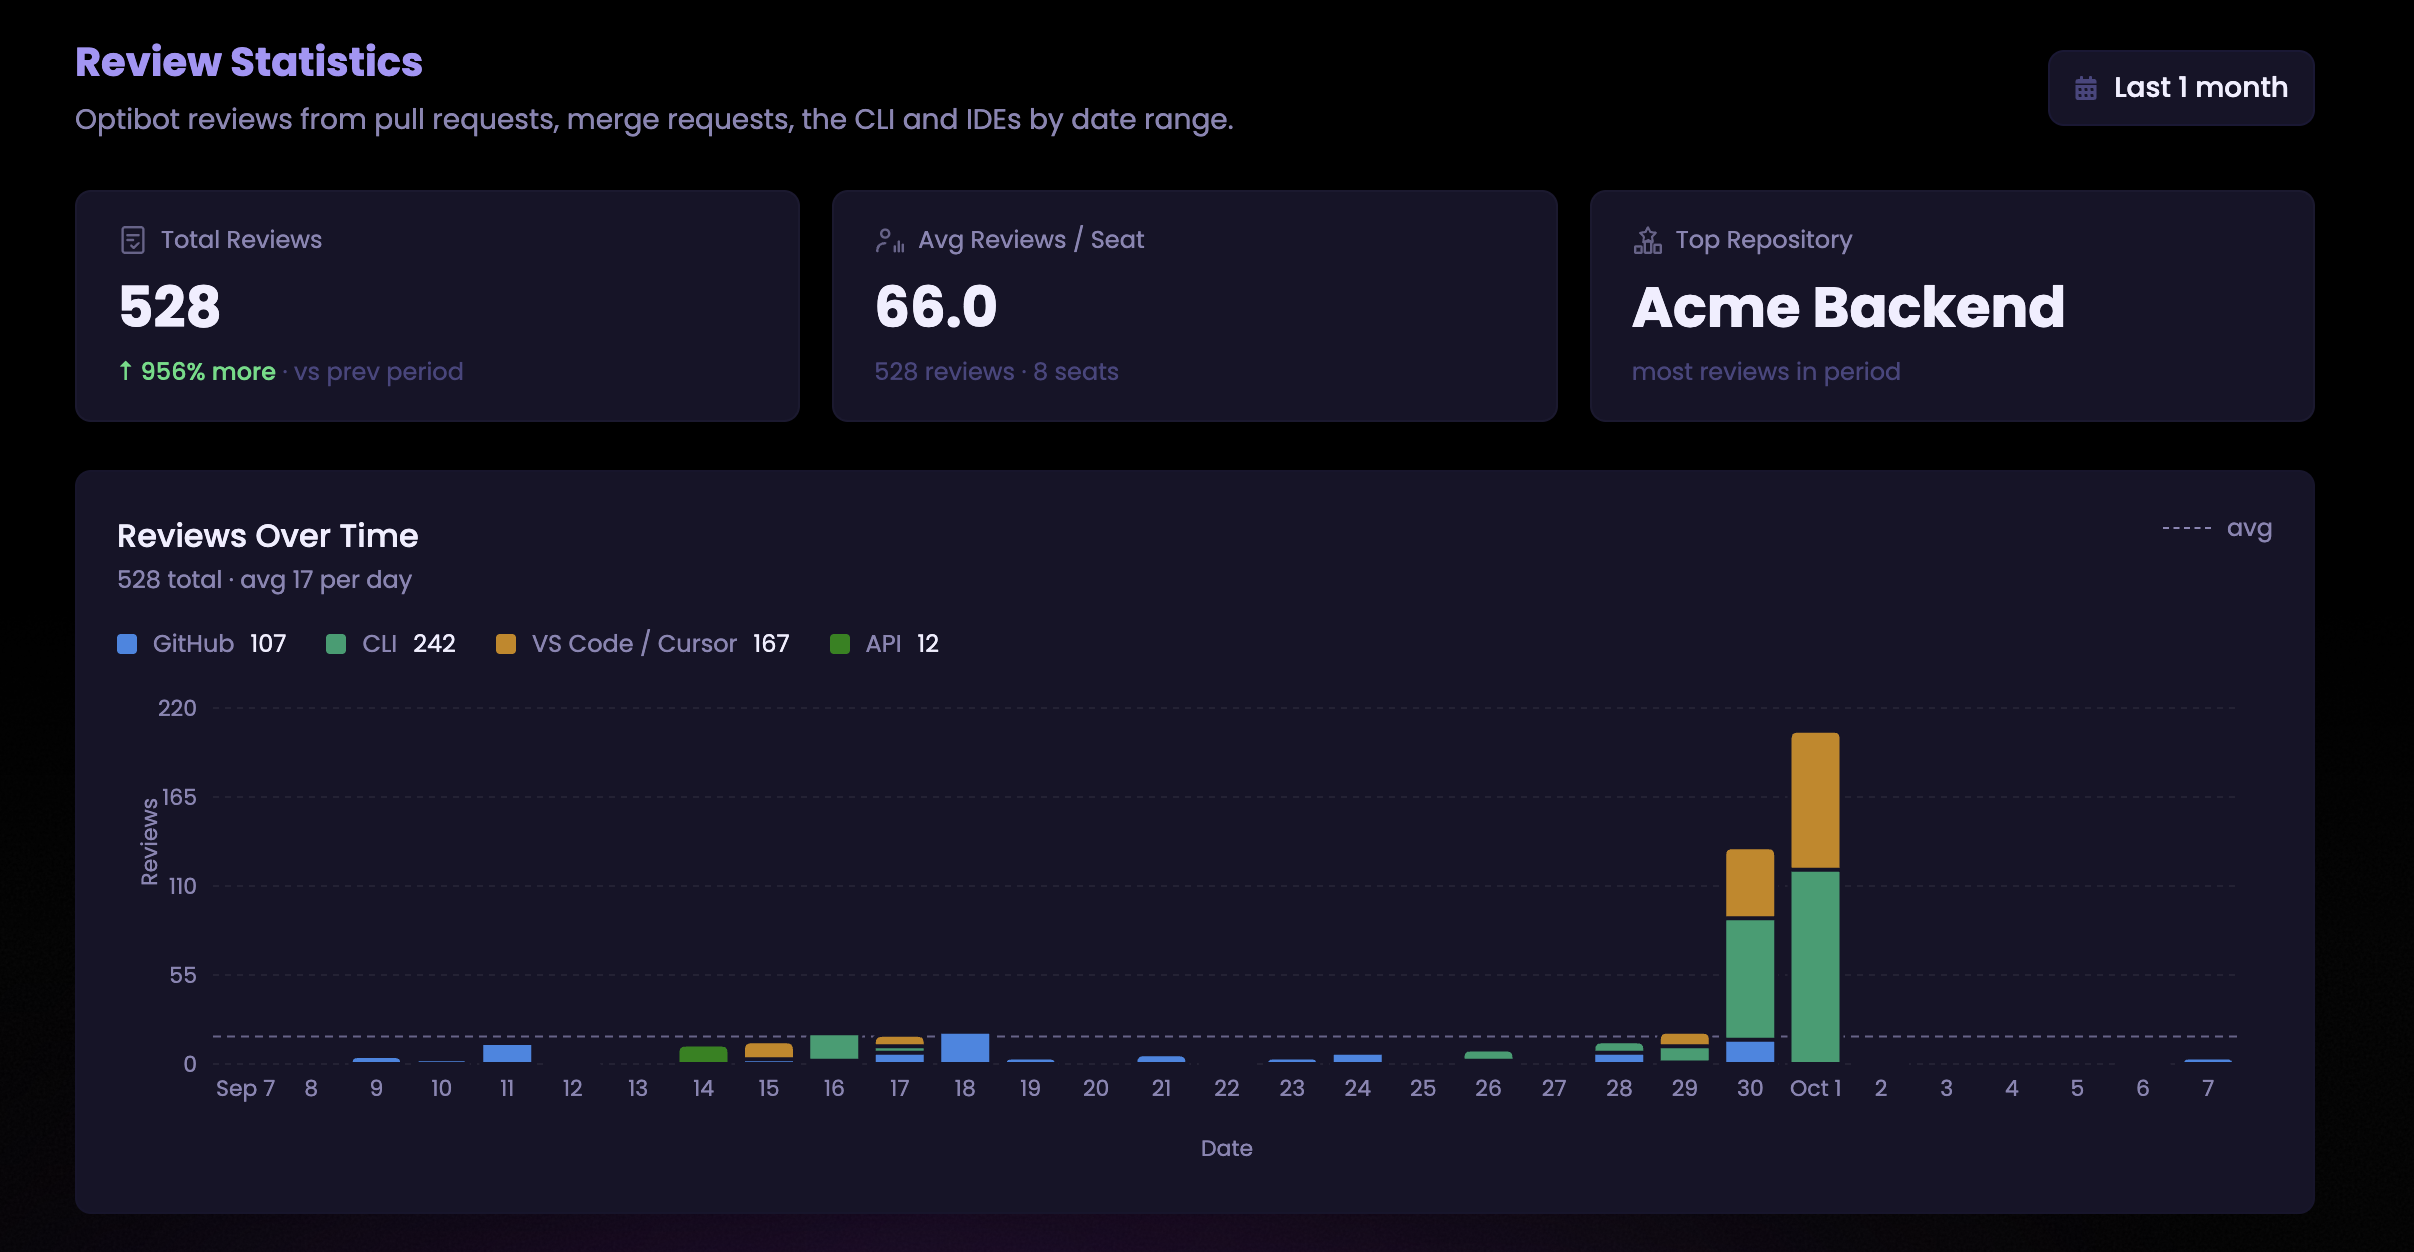Click the API legend label
The width and height of the screenshot is (2414, 1252).
883,644
